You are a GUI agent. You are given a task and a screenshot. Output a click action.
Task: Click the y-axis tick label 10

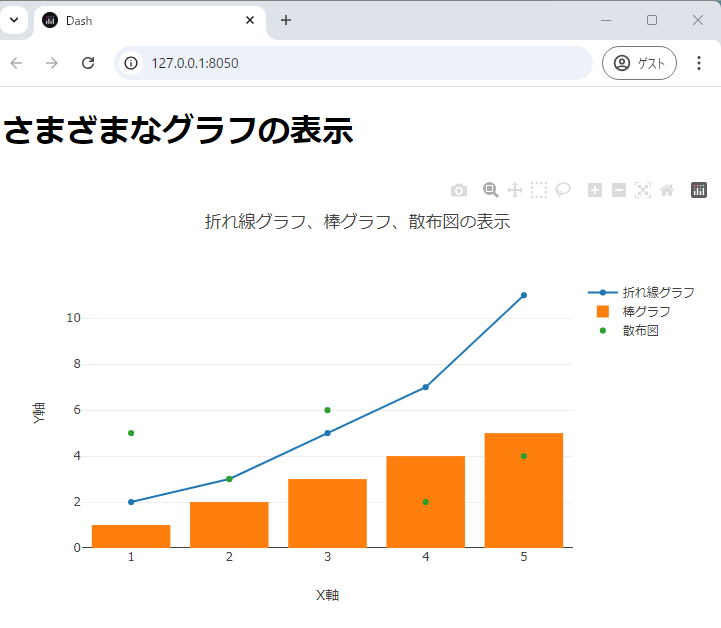click(73, 318)
